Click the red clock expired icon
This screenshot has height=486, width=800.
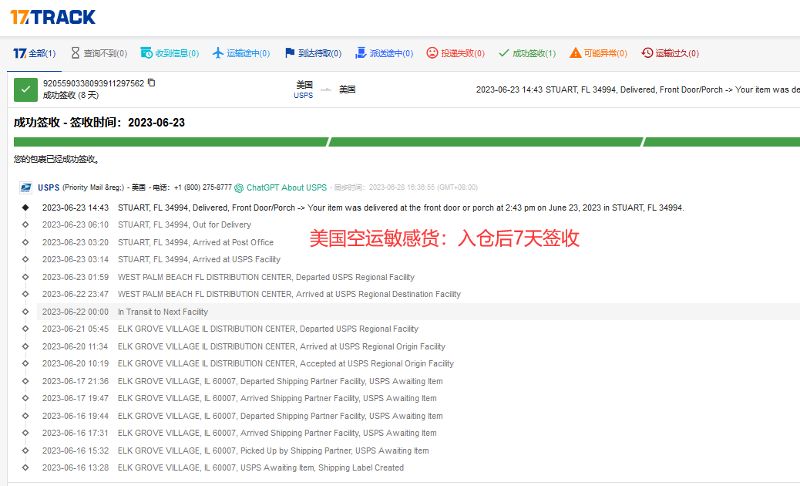[x=647, y=53]
